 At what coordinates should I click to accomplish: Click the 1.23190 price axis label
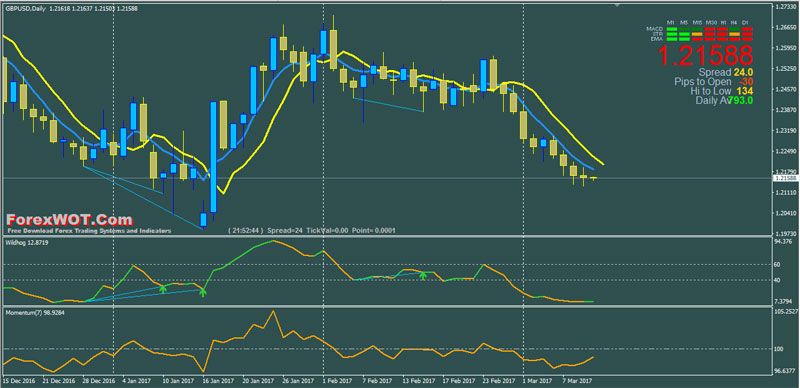pyautogui.click(x=785, y=131)
